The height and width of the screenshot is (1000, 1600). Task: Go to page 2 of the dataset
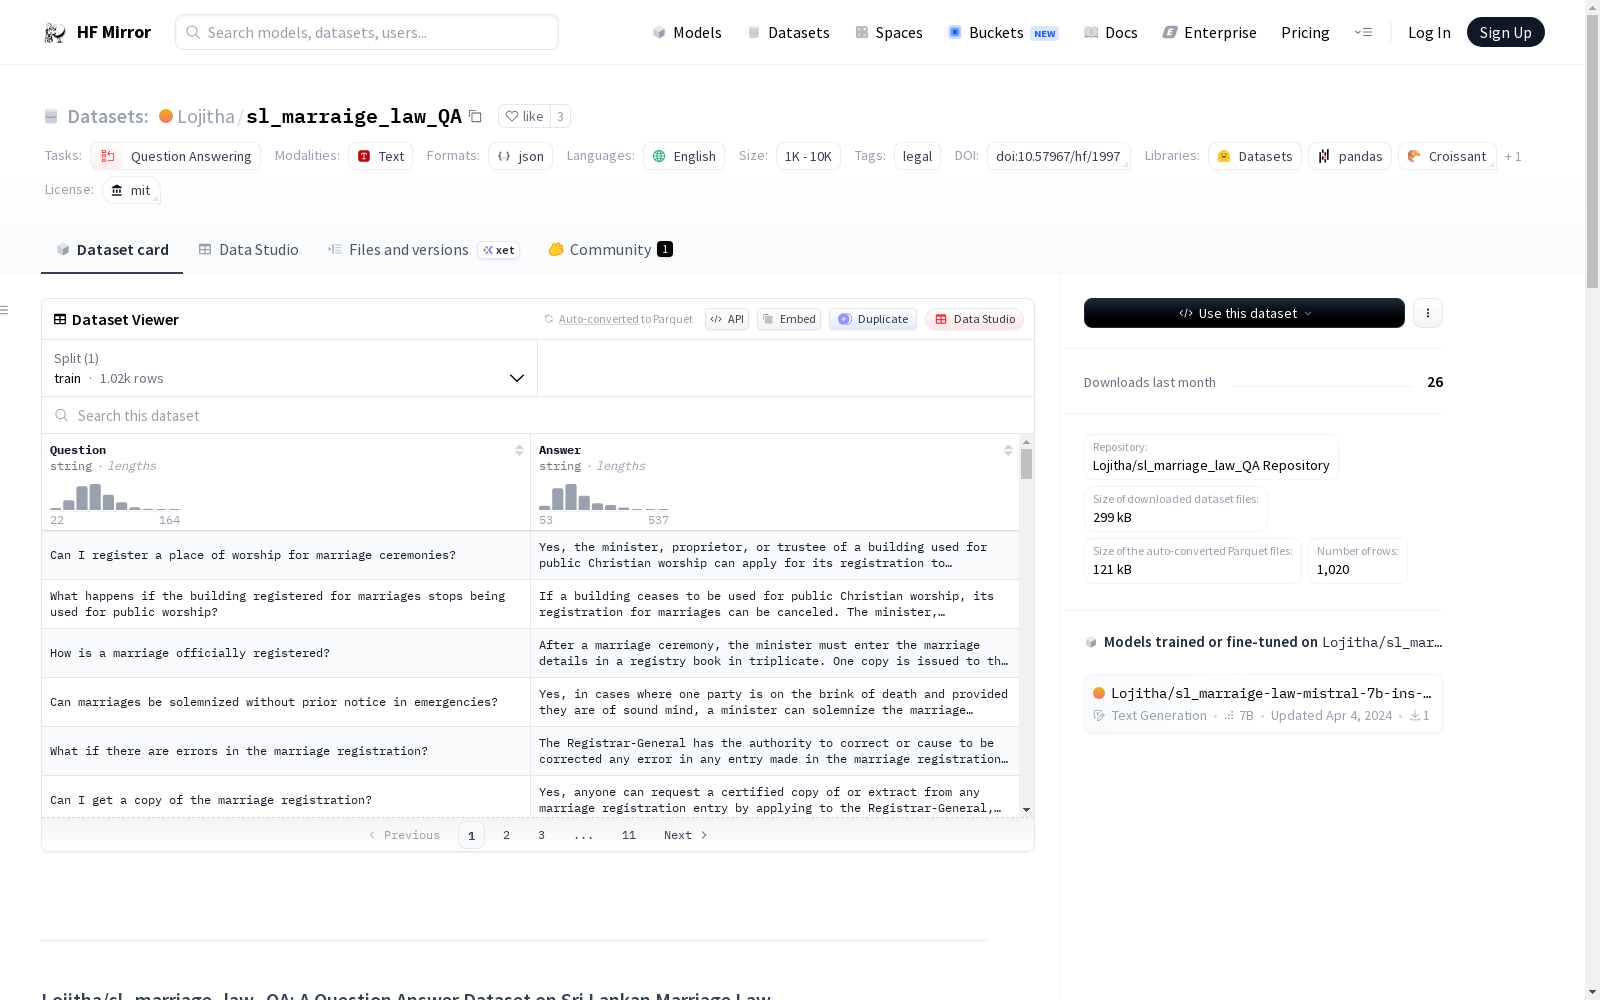[x=506, y=835]
